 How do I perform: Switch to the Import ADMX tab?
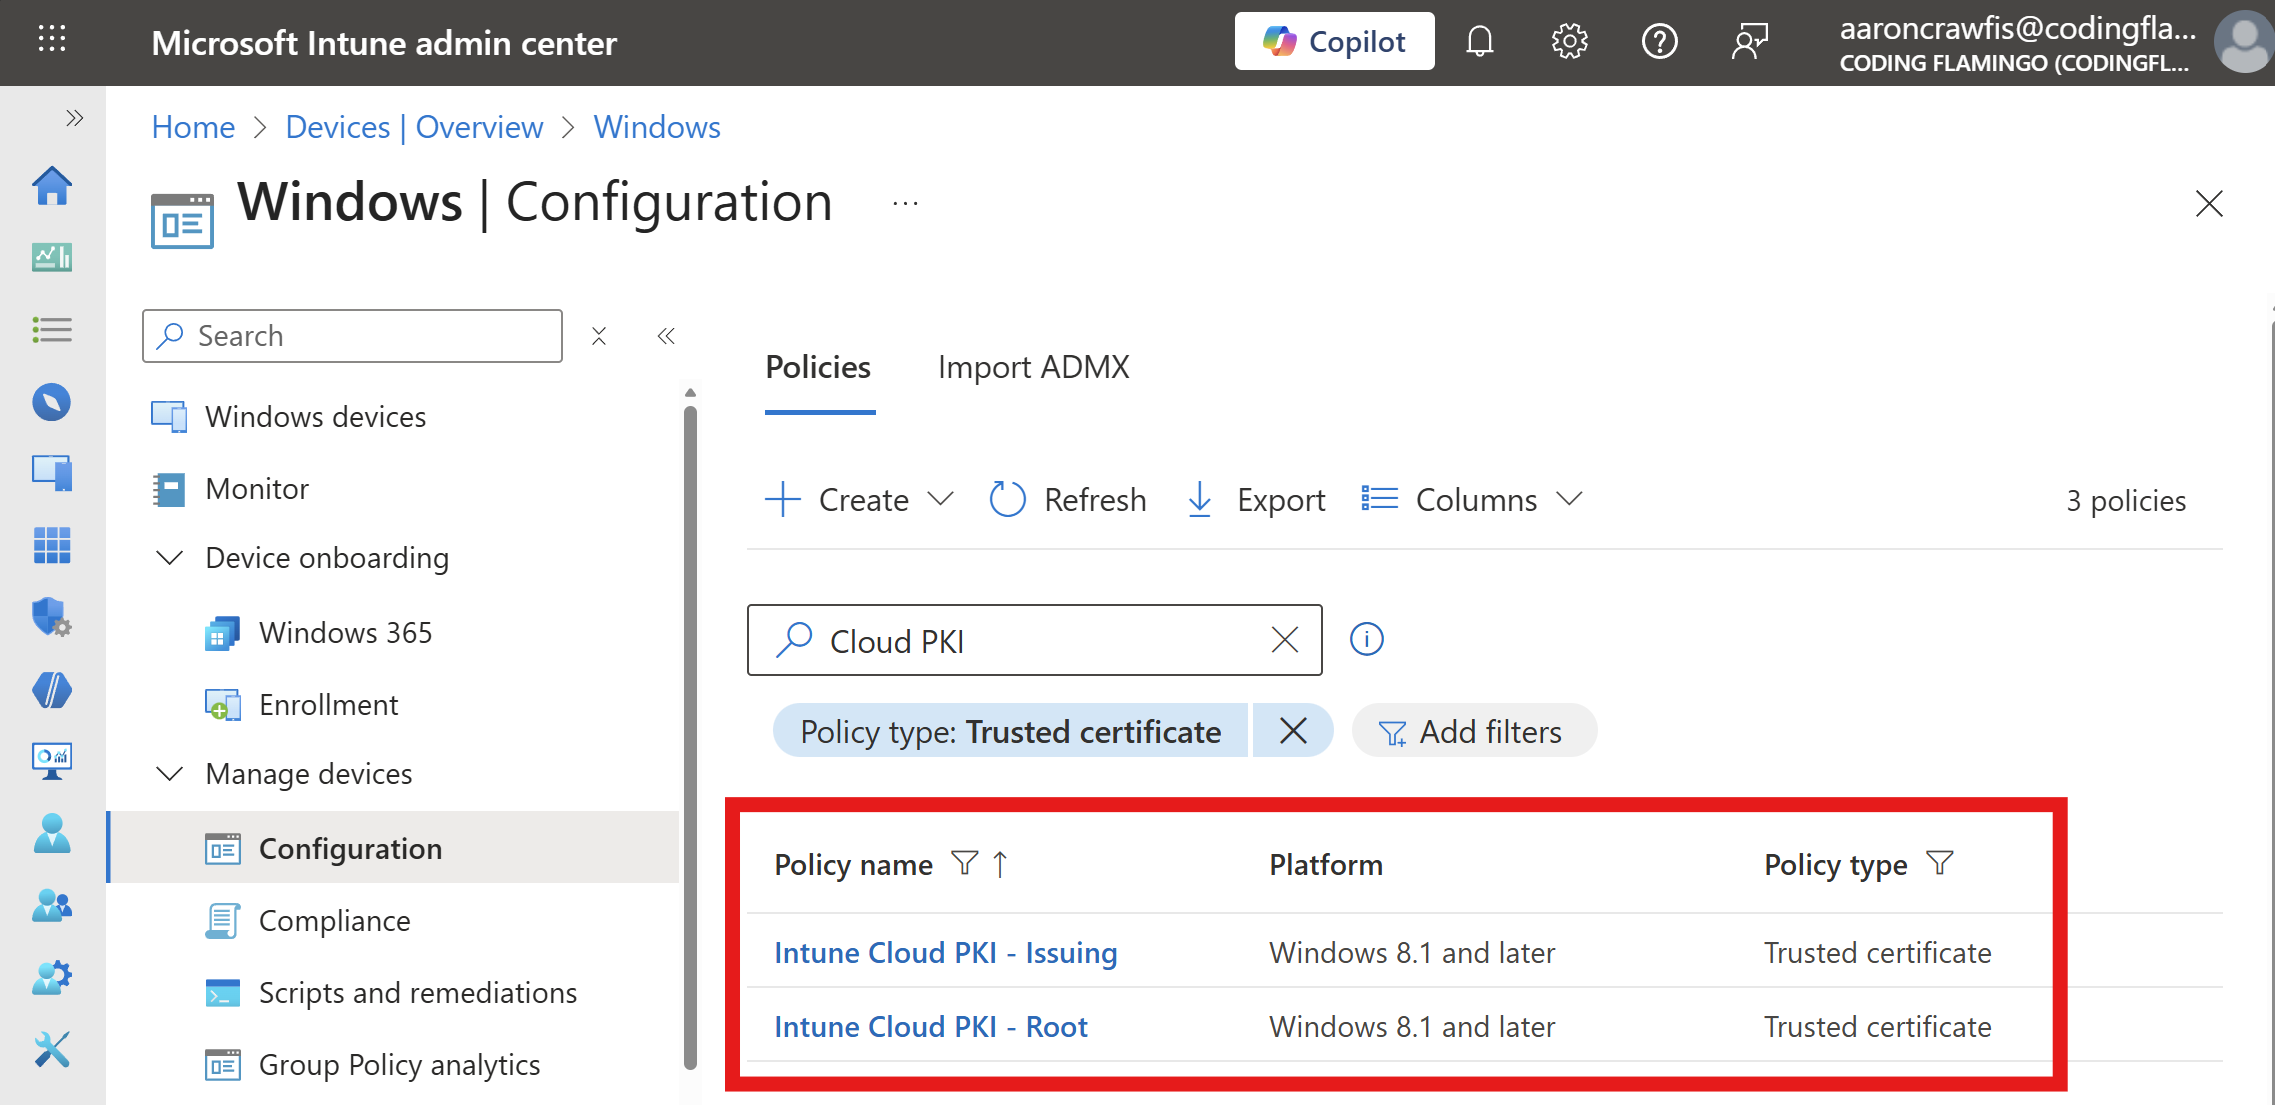pos(1033,367)
